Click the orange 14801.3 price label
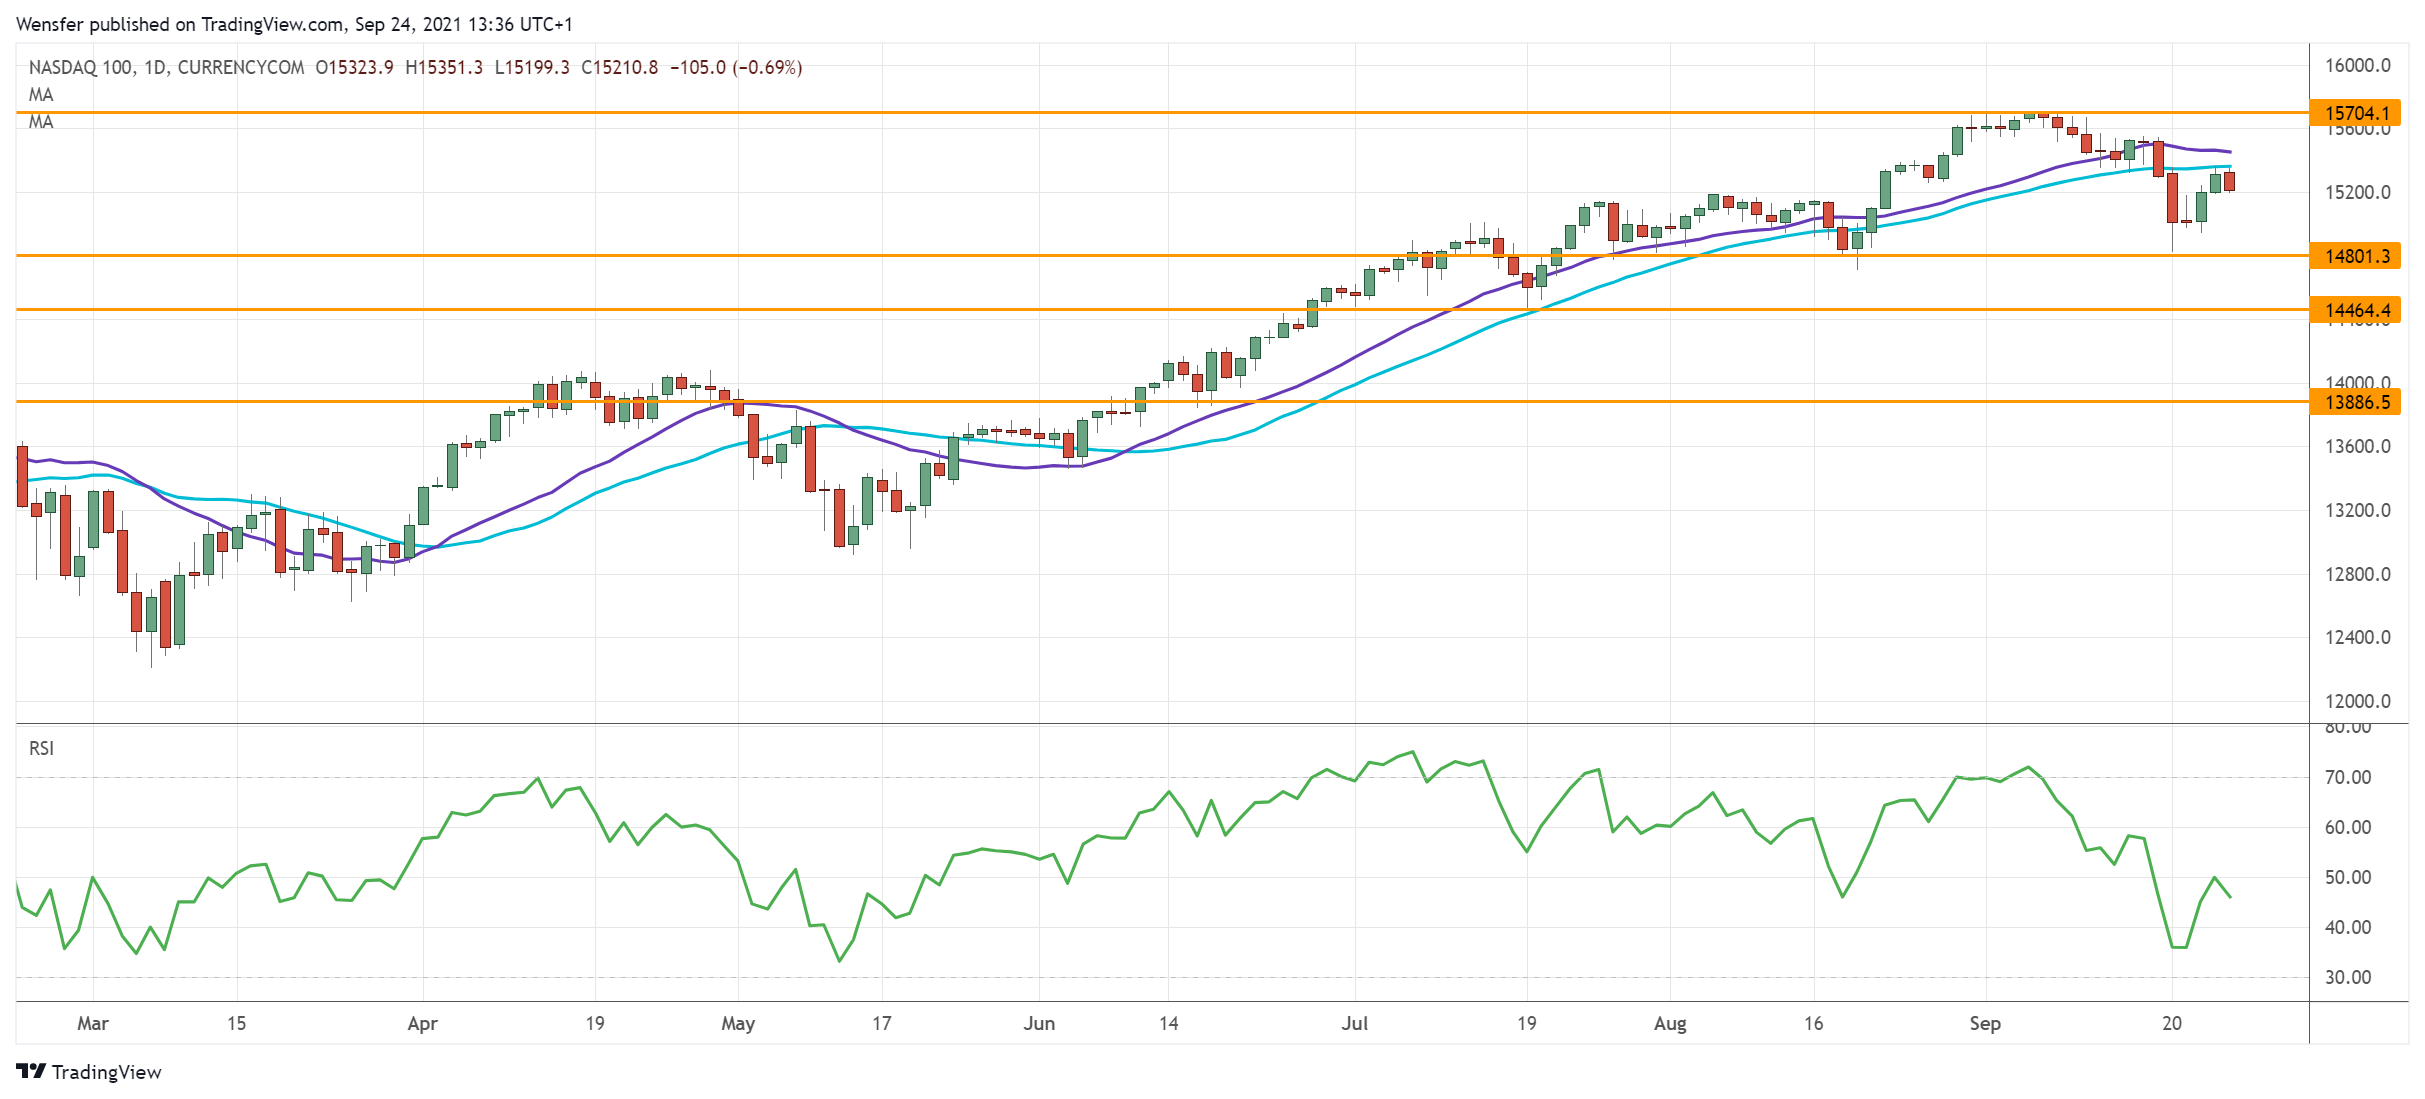The height and width of the screenshot is (1099, 2425). [x=2356, y=256]
